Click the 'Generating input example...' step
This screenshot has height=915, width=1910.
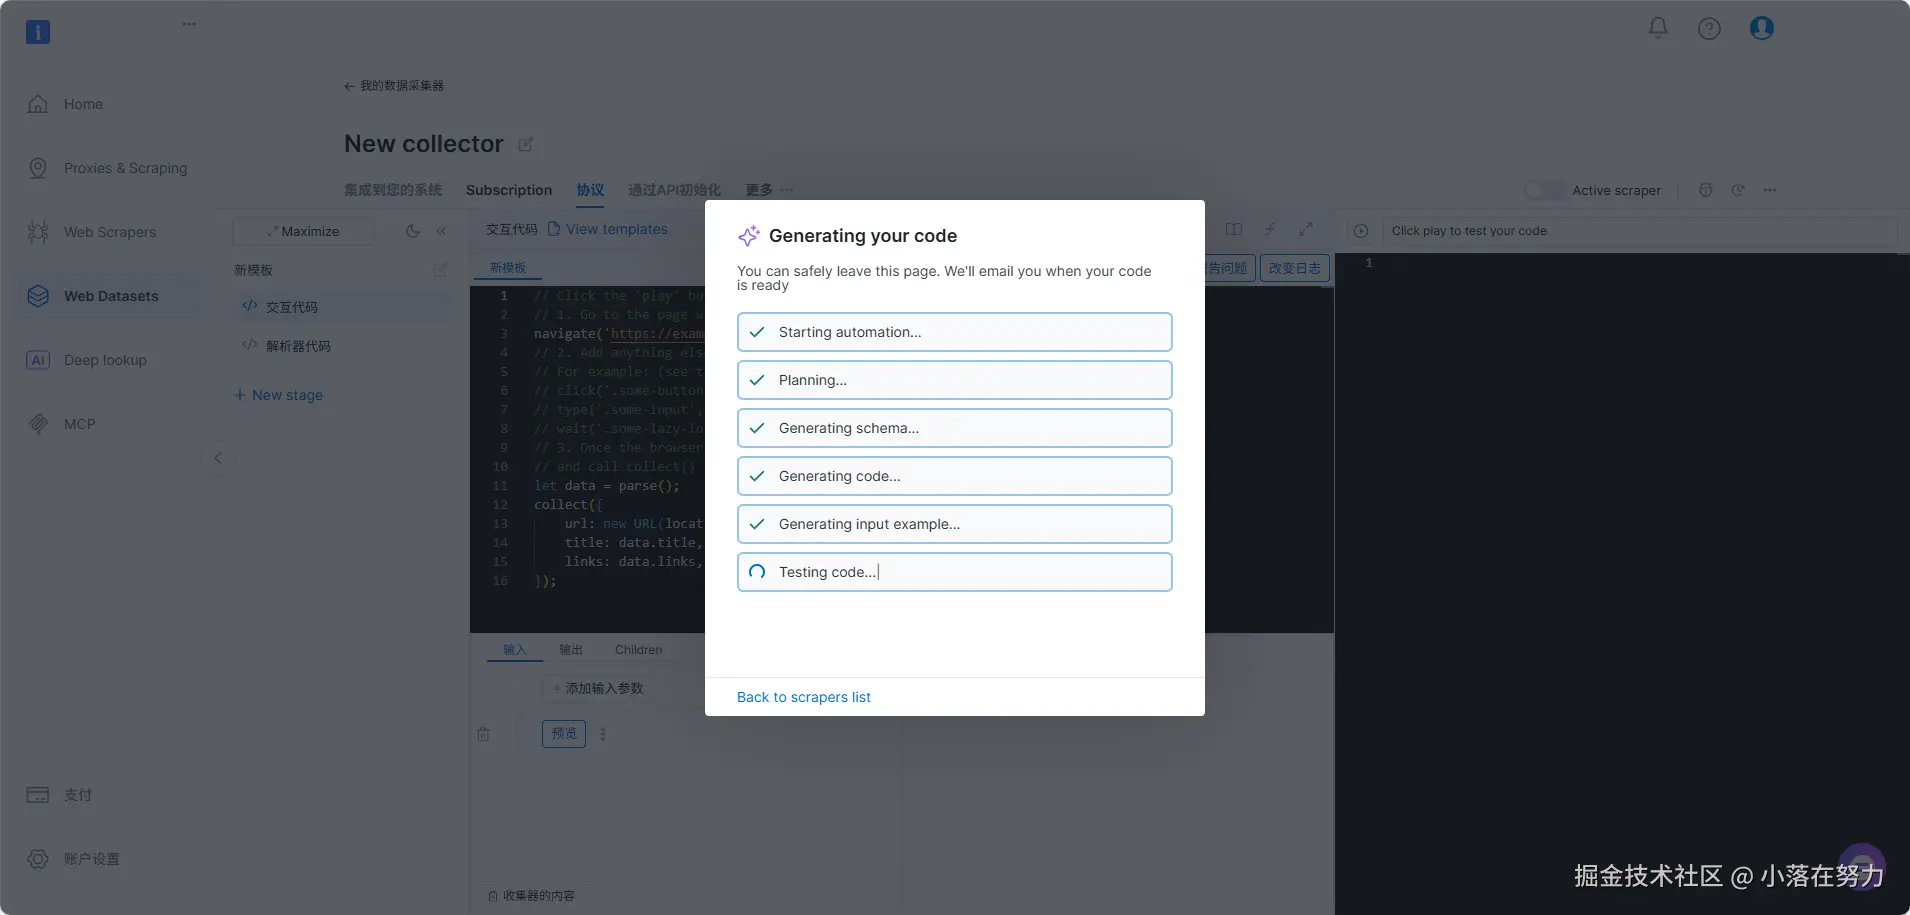(x=955, y=524)
